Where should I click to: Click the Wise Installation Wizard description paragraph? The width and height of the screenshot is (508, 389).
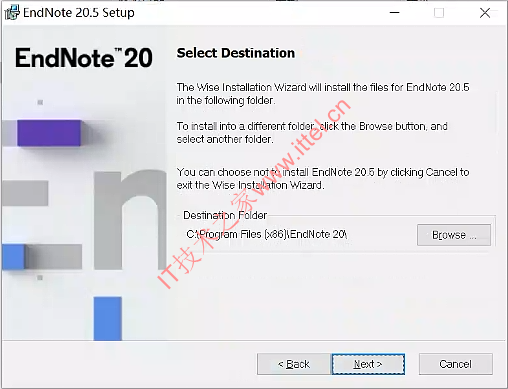(323, 94)
